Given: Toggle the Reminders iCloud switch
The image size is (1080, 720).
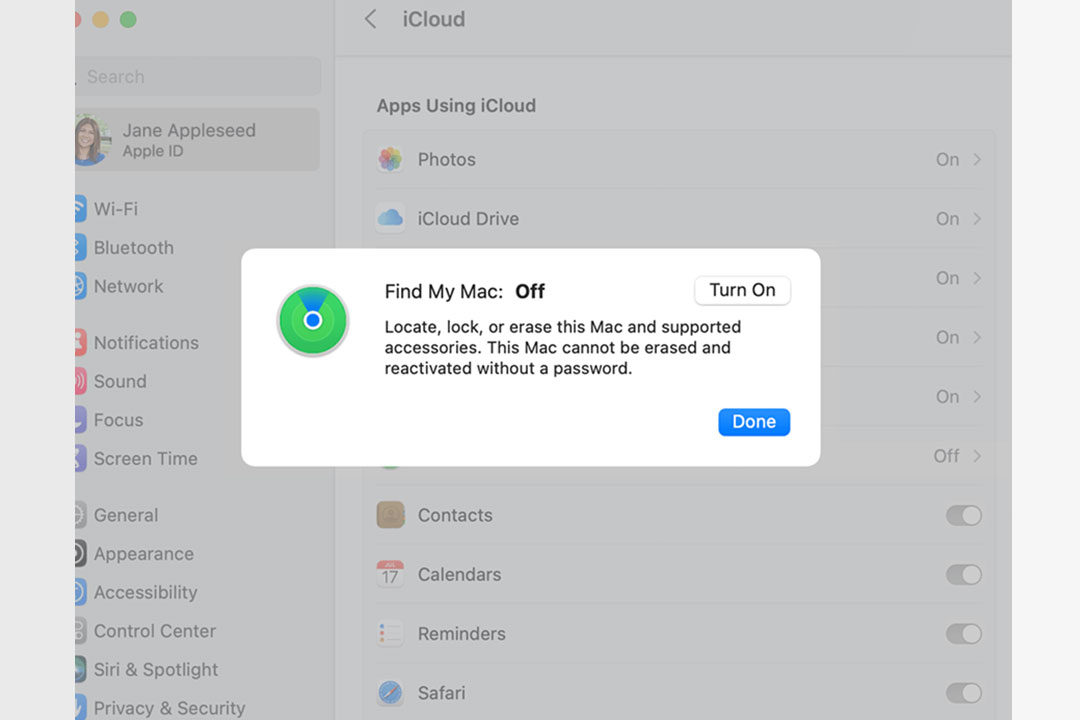Looking at the screenshot, I should (963, 634).
